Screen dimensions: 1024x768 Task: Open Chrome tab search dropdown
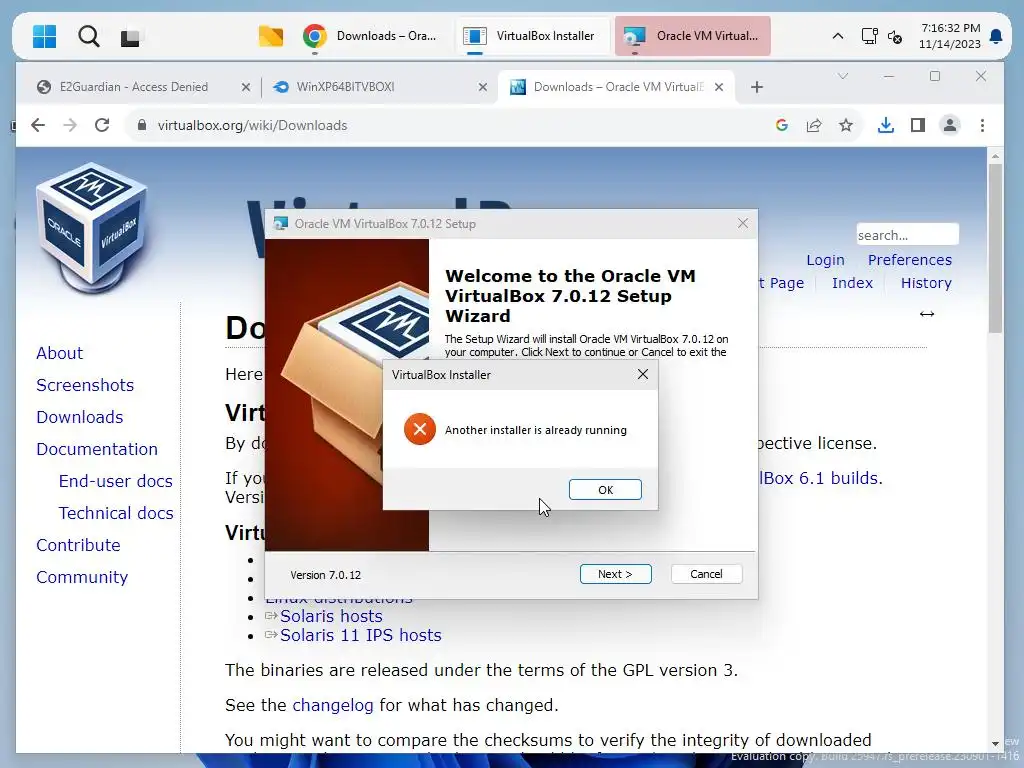[x=843, y=76]
